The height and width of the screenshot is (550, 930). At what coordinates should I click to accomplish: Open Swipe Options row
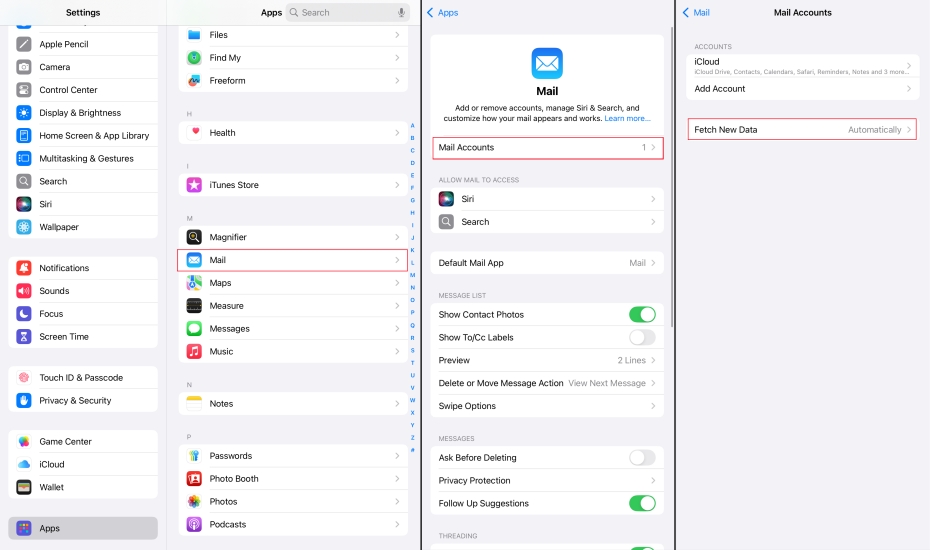(547, 406)
